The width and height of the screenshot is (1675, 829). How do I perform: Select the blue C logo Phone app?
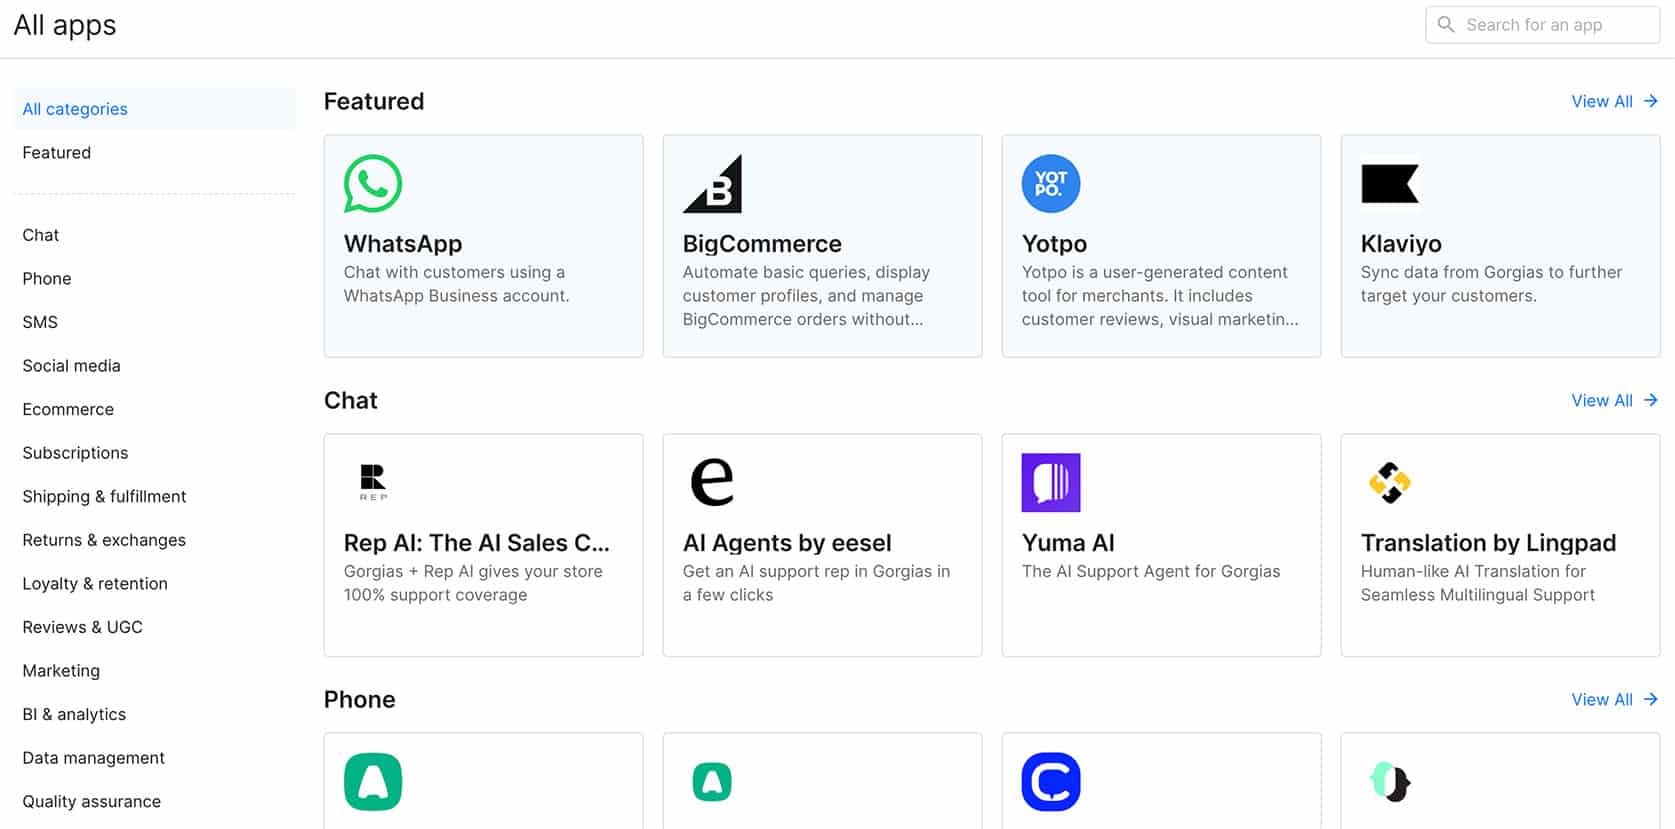1051,781
